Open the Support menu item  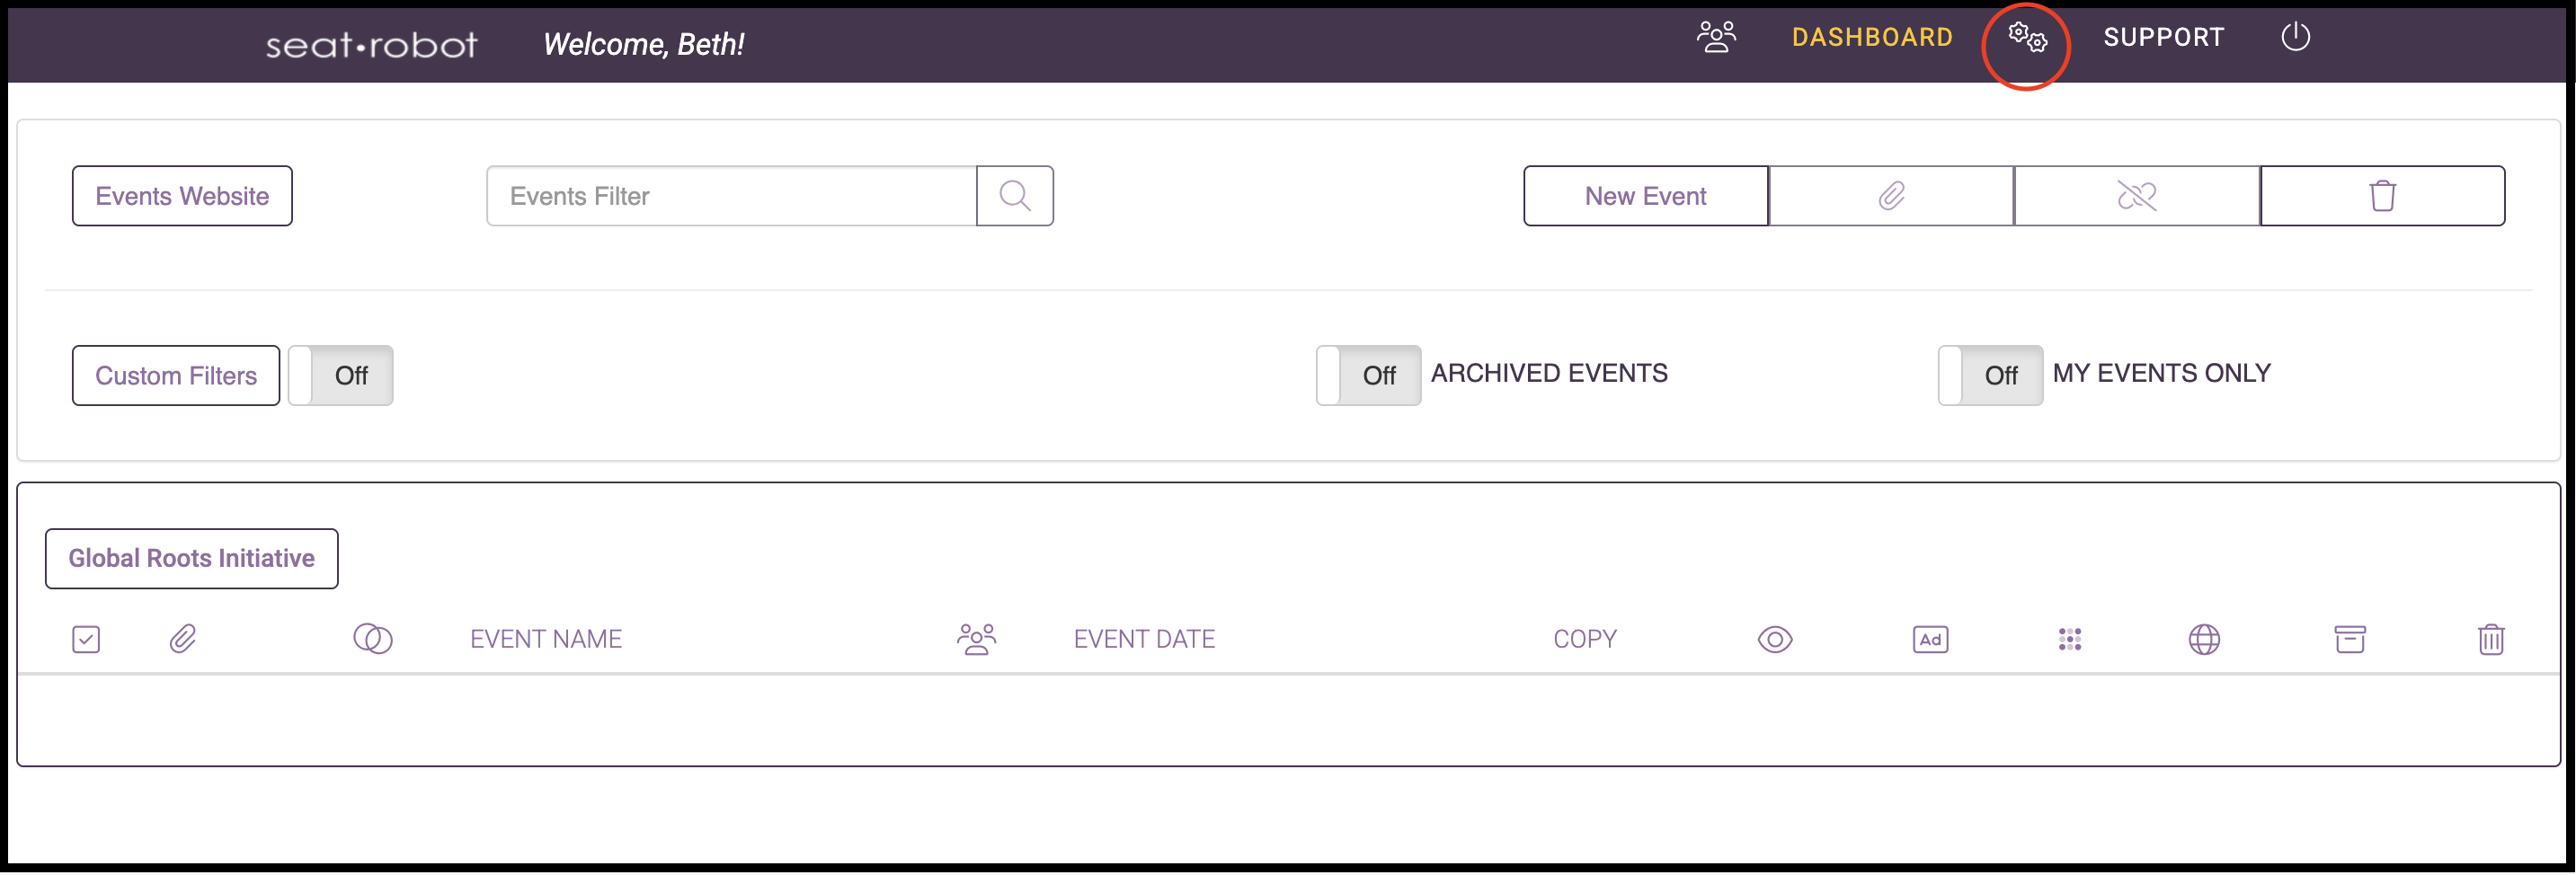click(x=2164, y=37)
